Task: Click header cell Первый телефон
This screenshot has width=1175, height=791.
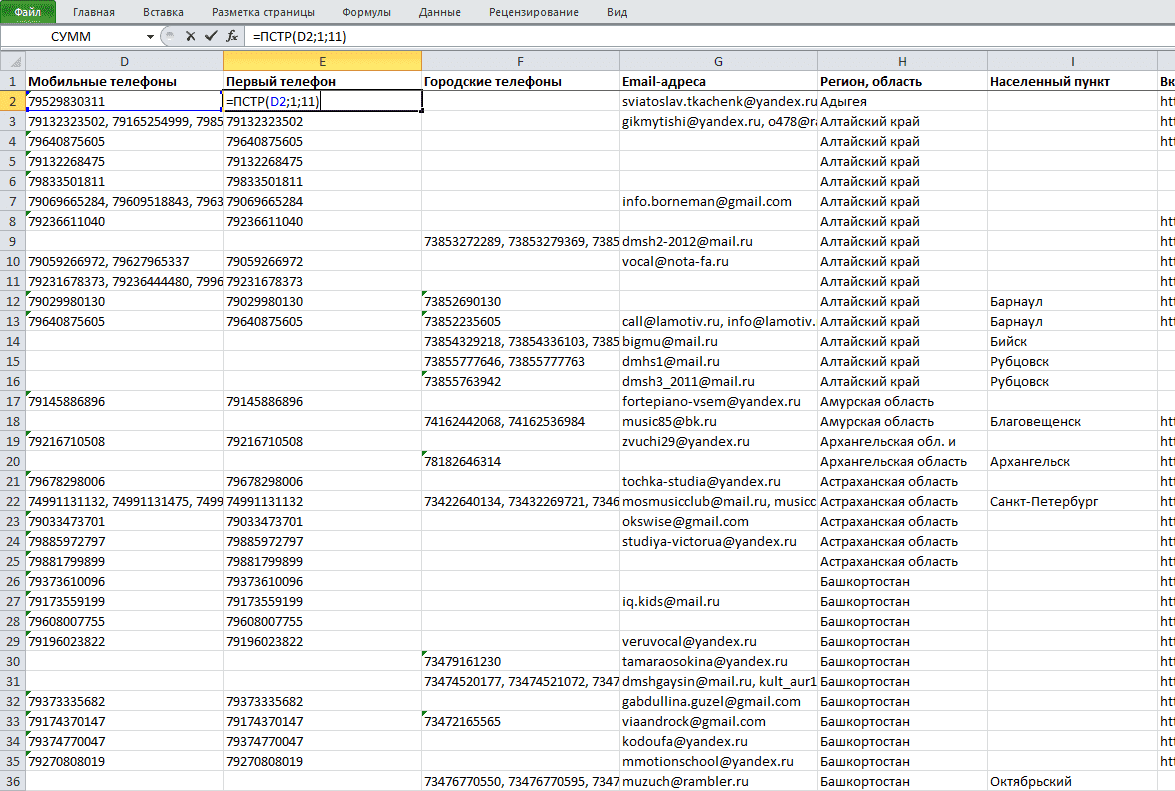Action: 322,81
